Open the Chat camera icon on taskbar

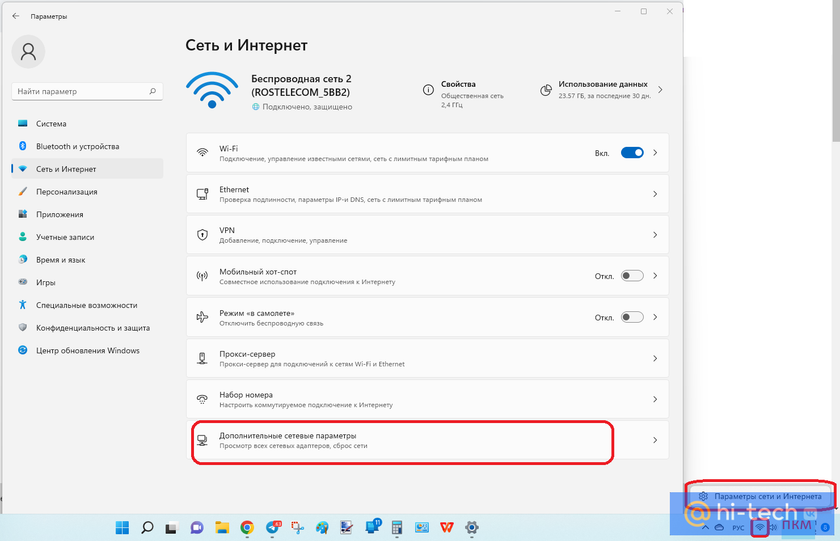coord(197,528)
